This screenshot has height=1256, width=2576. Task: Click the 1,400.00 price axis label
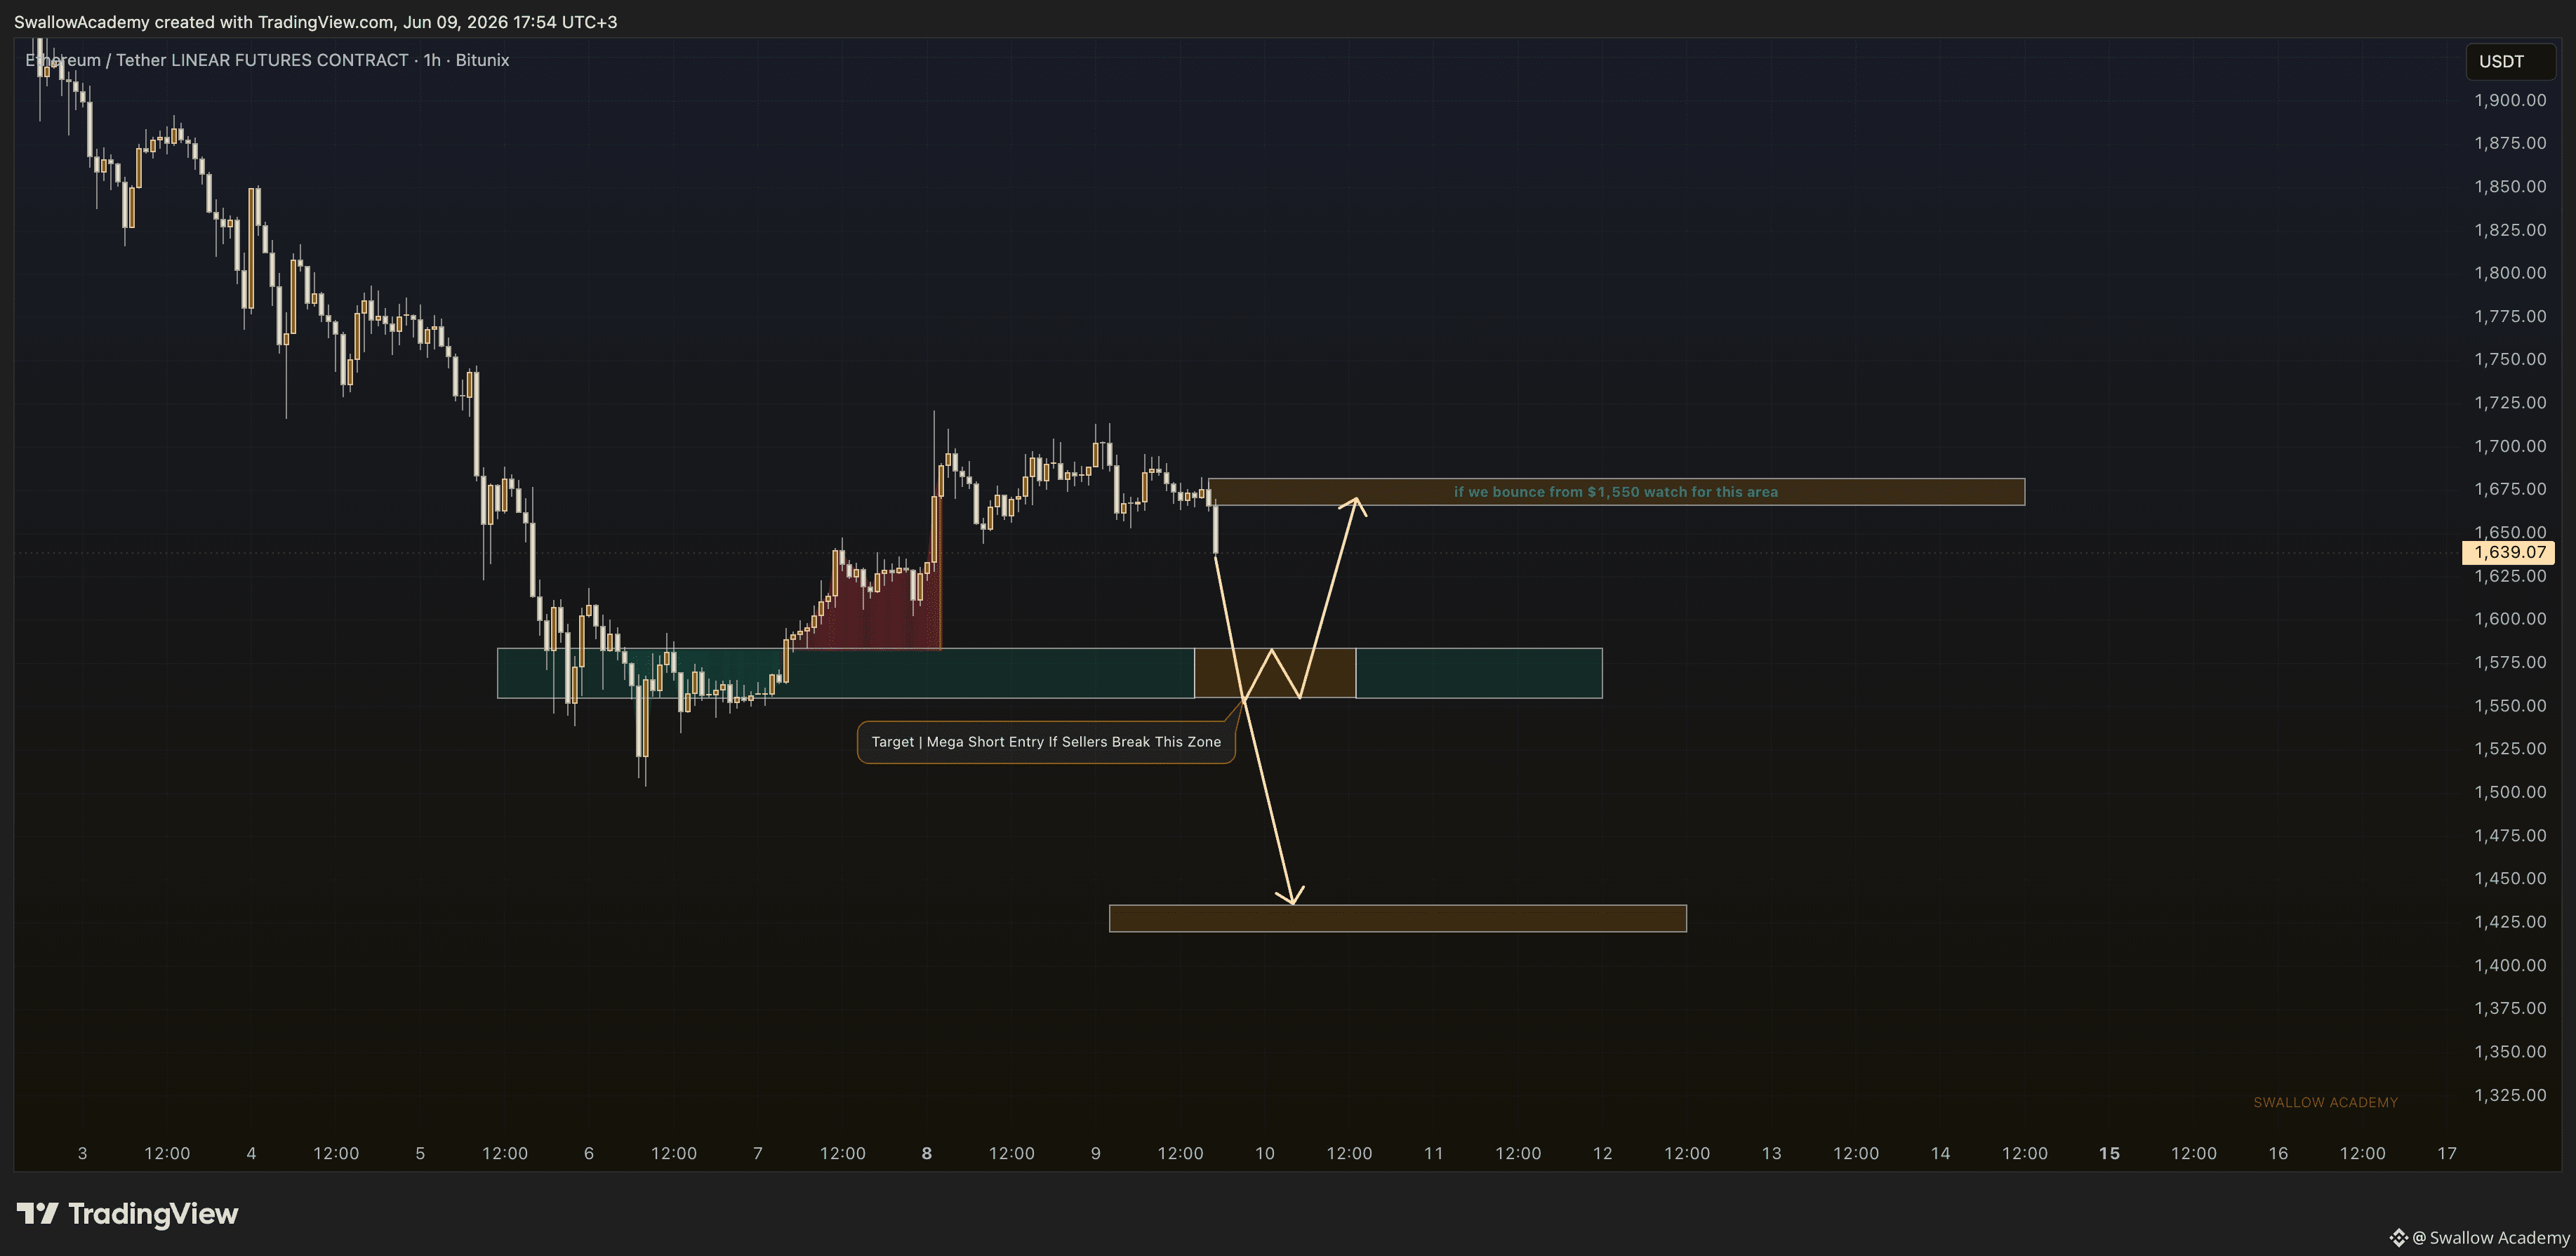point(2510,965)
